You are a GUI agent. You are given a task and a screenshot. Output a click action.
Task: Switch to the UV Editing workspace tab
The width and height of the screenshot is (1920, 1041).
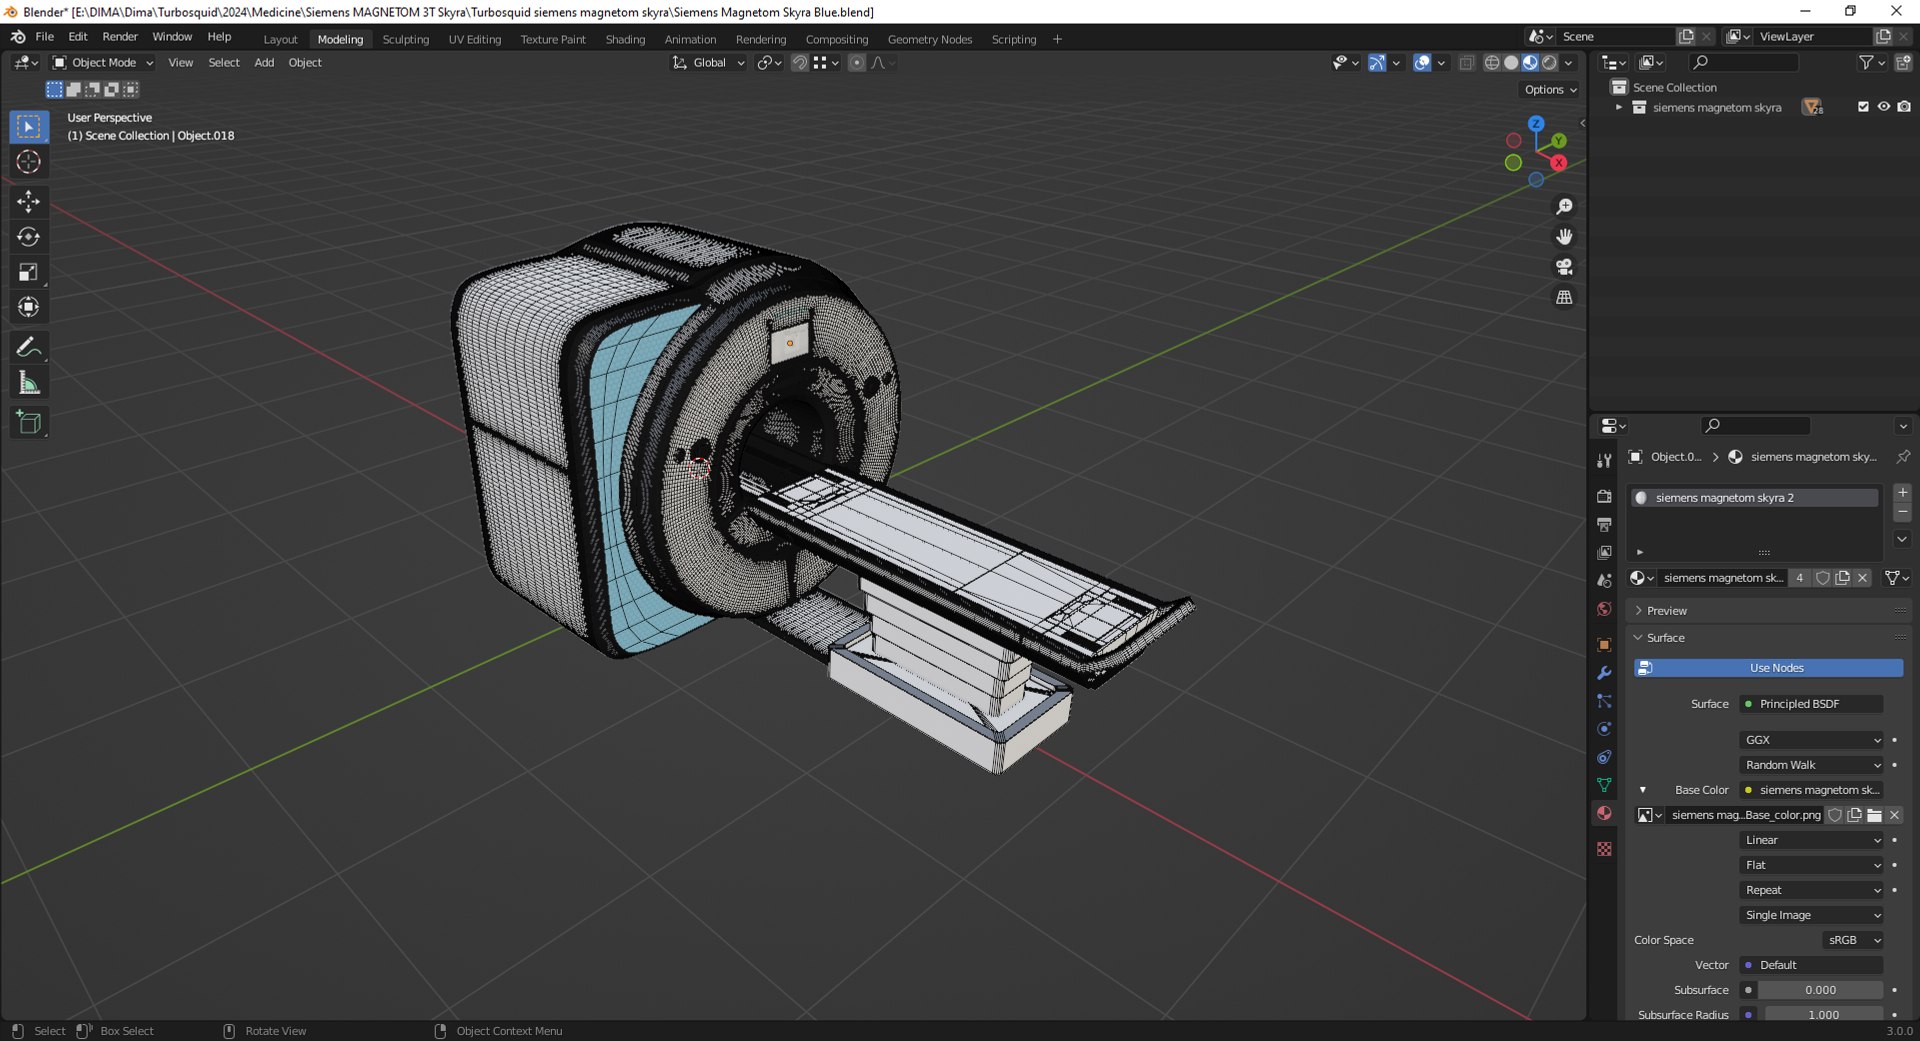474,39
